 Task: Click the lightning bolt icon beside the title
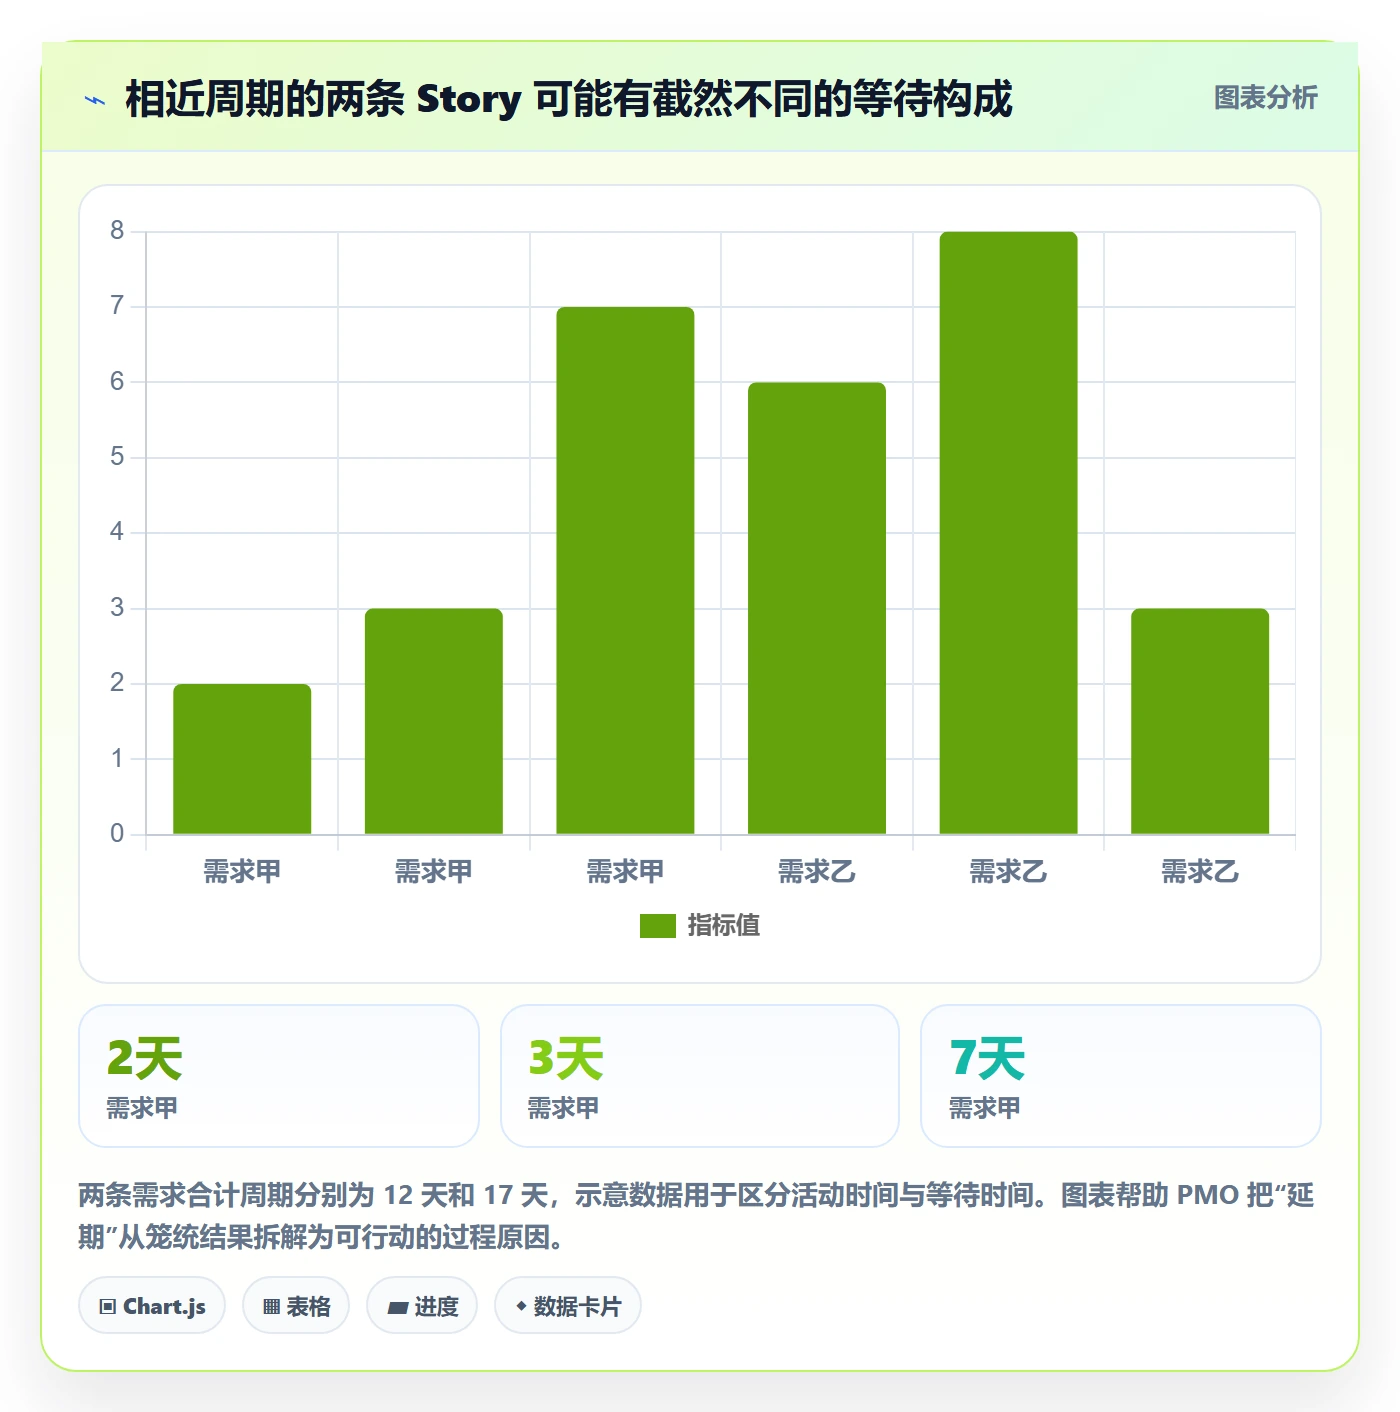click(95, 100)
